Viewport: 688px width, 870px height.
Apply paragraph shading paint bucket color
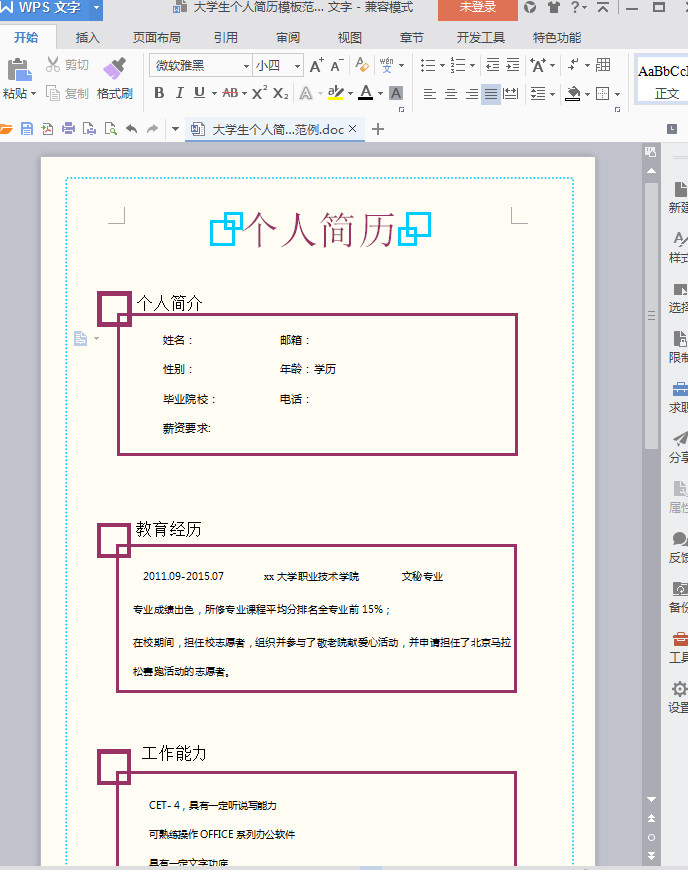point(573,93)
